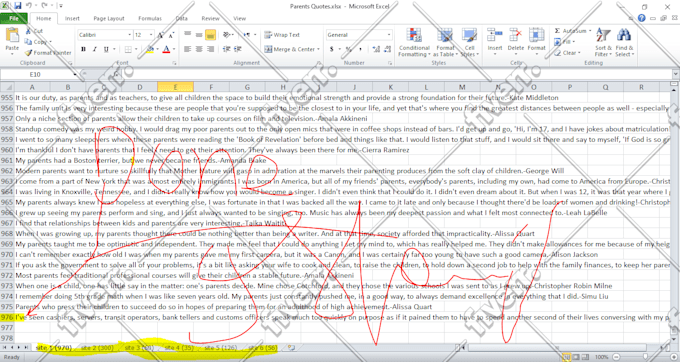Save the workbook from Quick Access Toolbar

click(18, 6)
